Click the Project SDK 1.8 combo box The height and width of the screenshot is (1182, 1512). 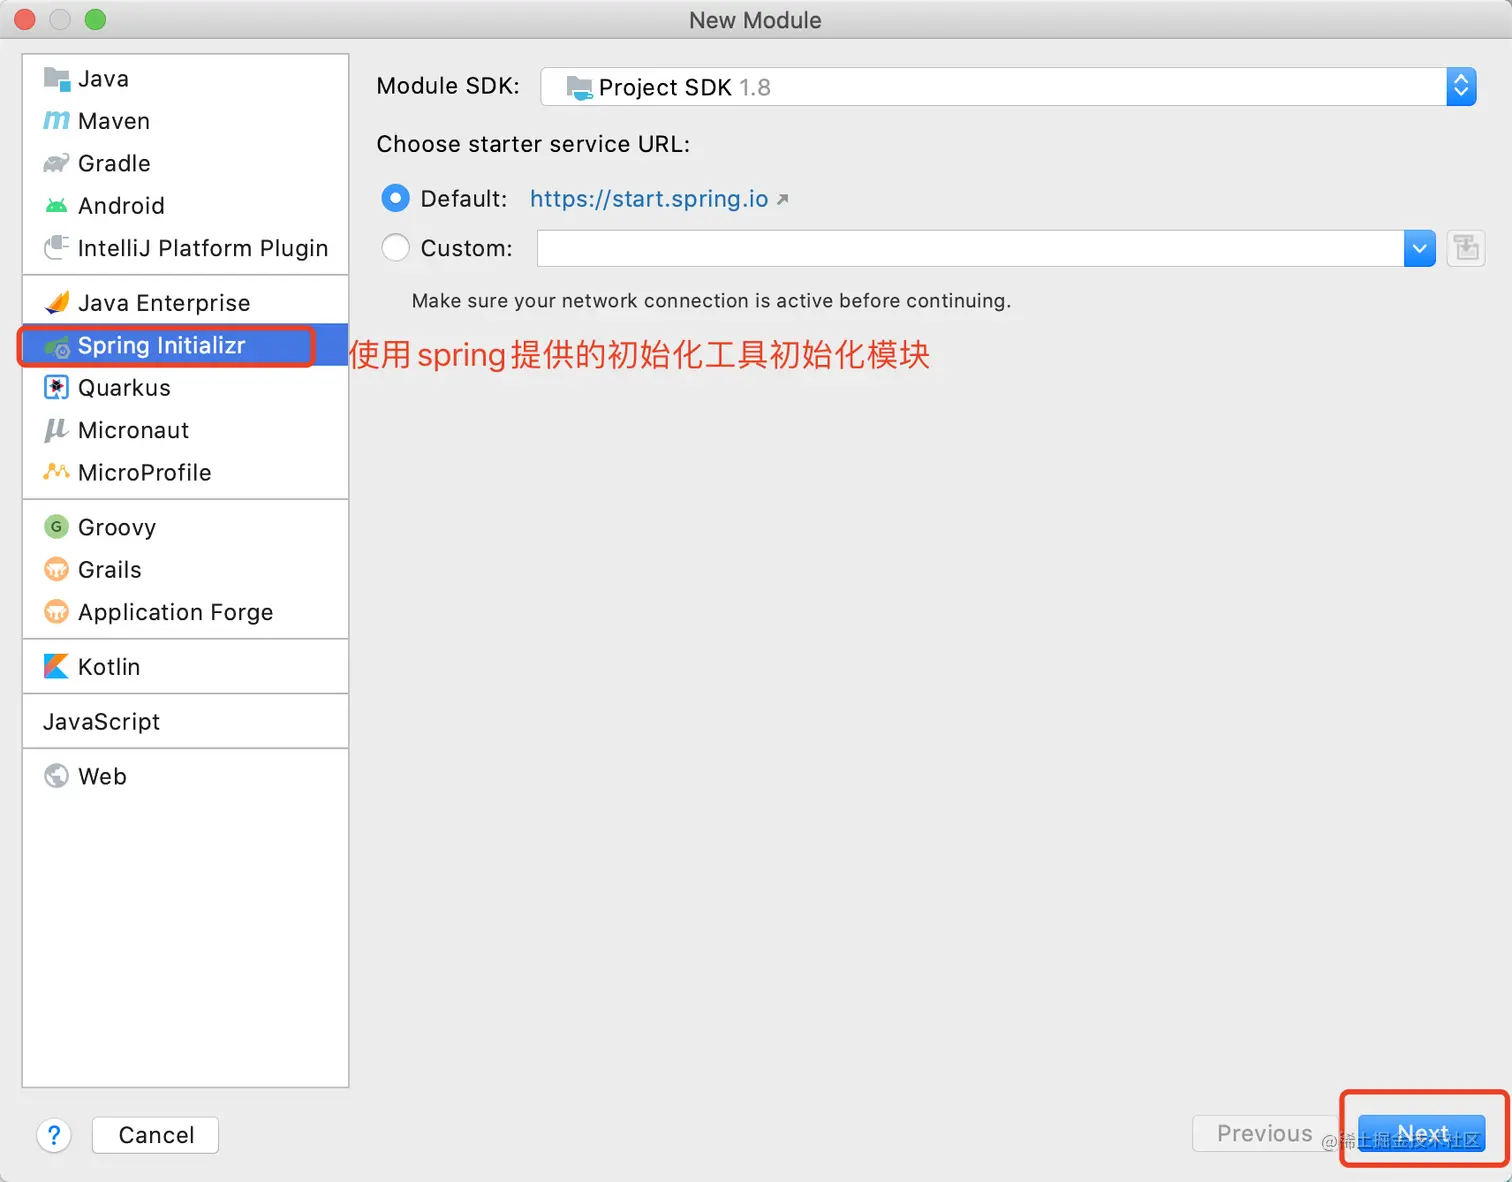point(1008,87)
